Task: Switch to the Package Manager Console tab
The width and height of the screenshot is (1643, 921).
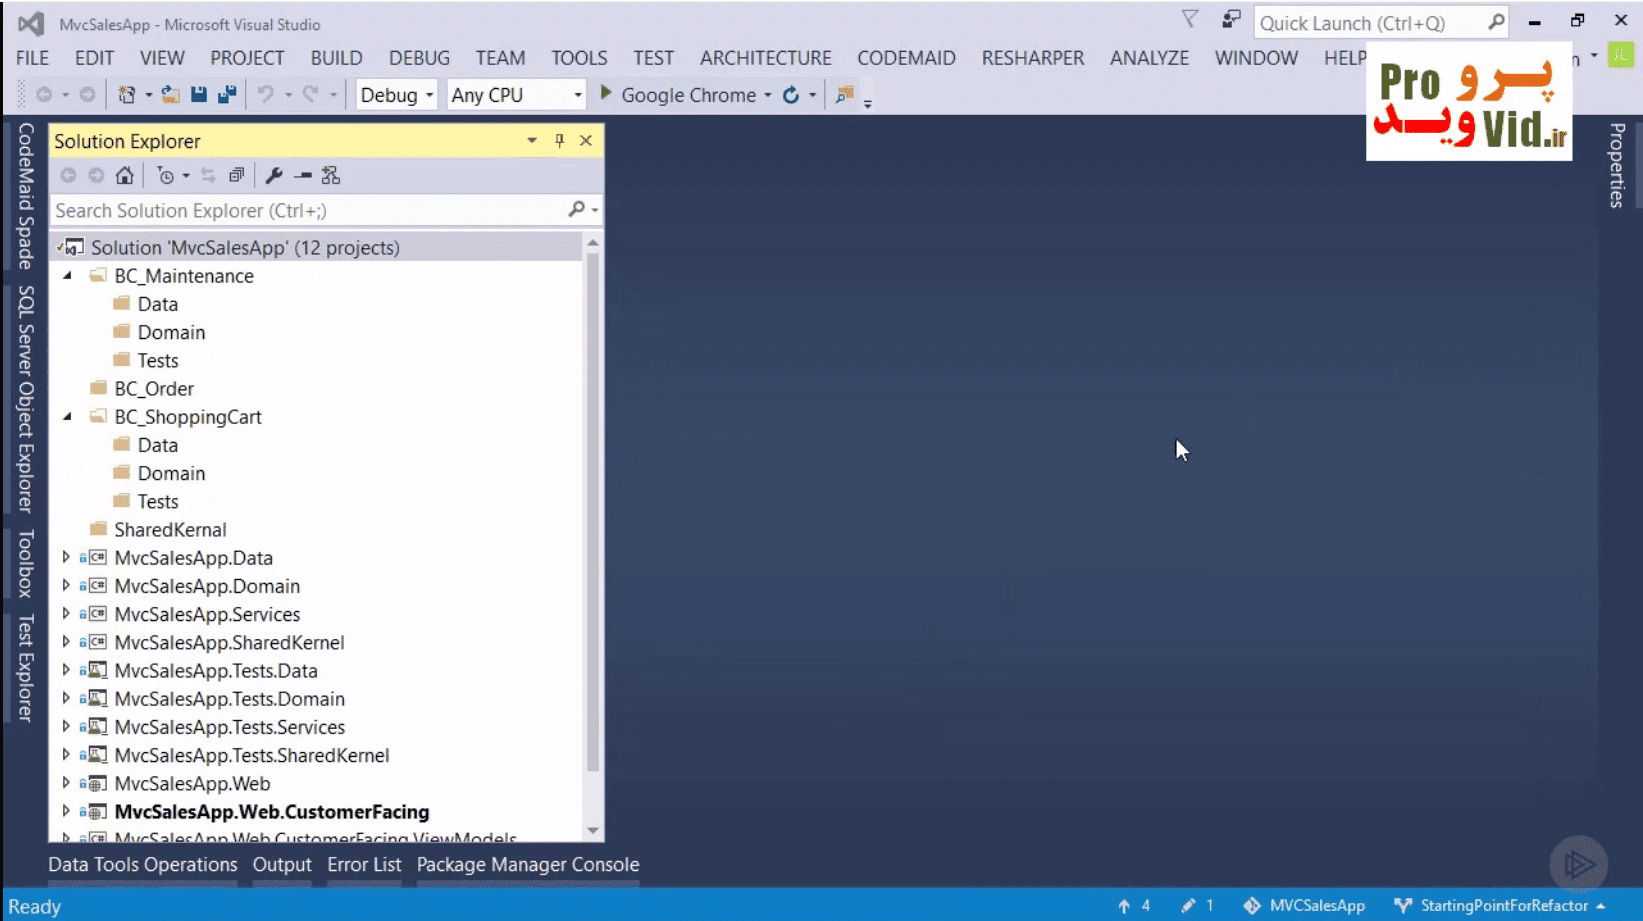Action: 528,864
